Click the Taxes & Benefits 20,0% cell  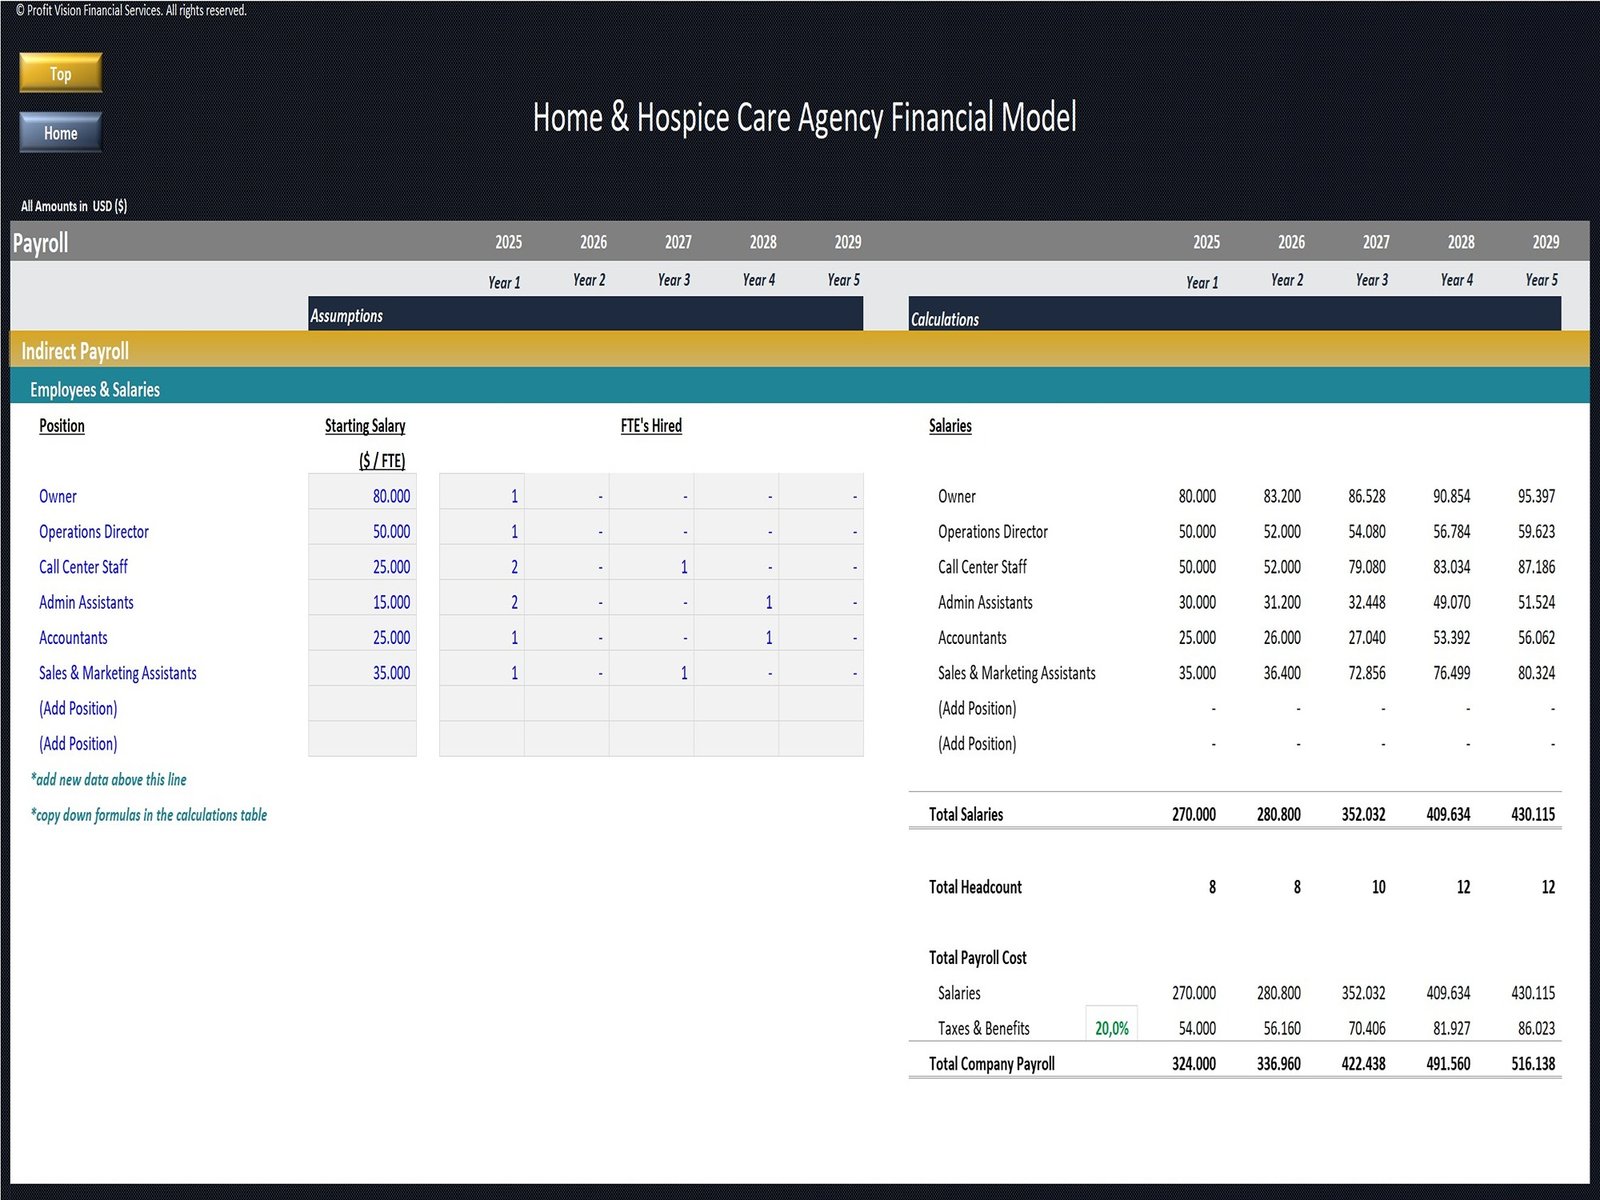(1111, 1028)
